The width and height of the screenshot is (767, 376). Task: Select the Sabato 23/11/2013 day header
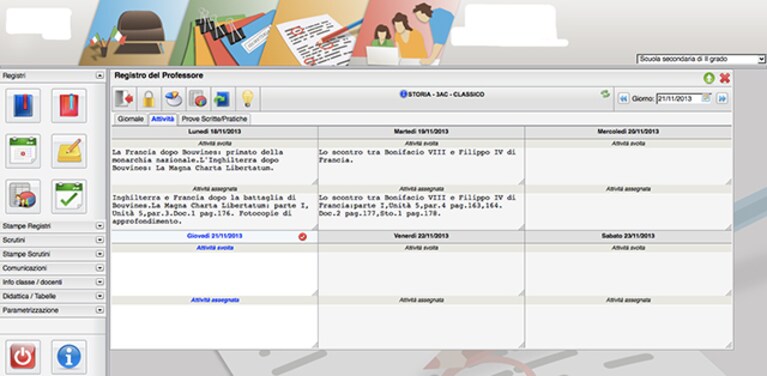coord(628,236)
